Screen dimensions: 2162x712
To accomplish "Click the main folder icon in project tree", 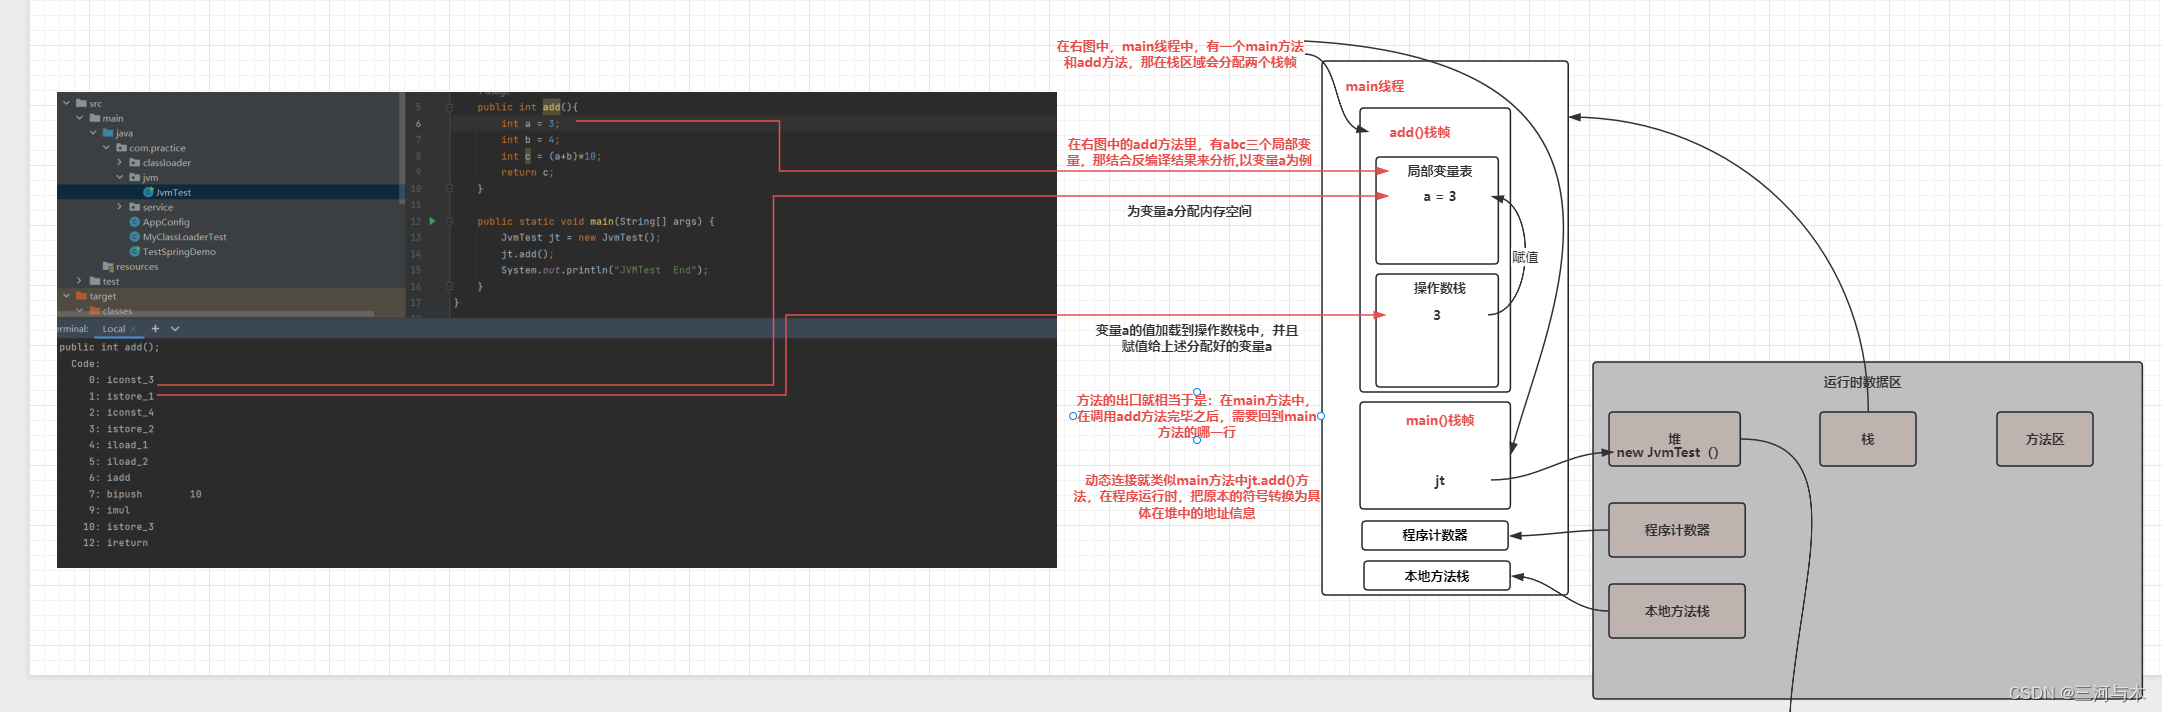I will (x=95, y=118).
